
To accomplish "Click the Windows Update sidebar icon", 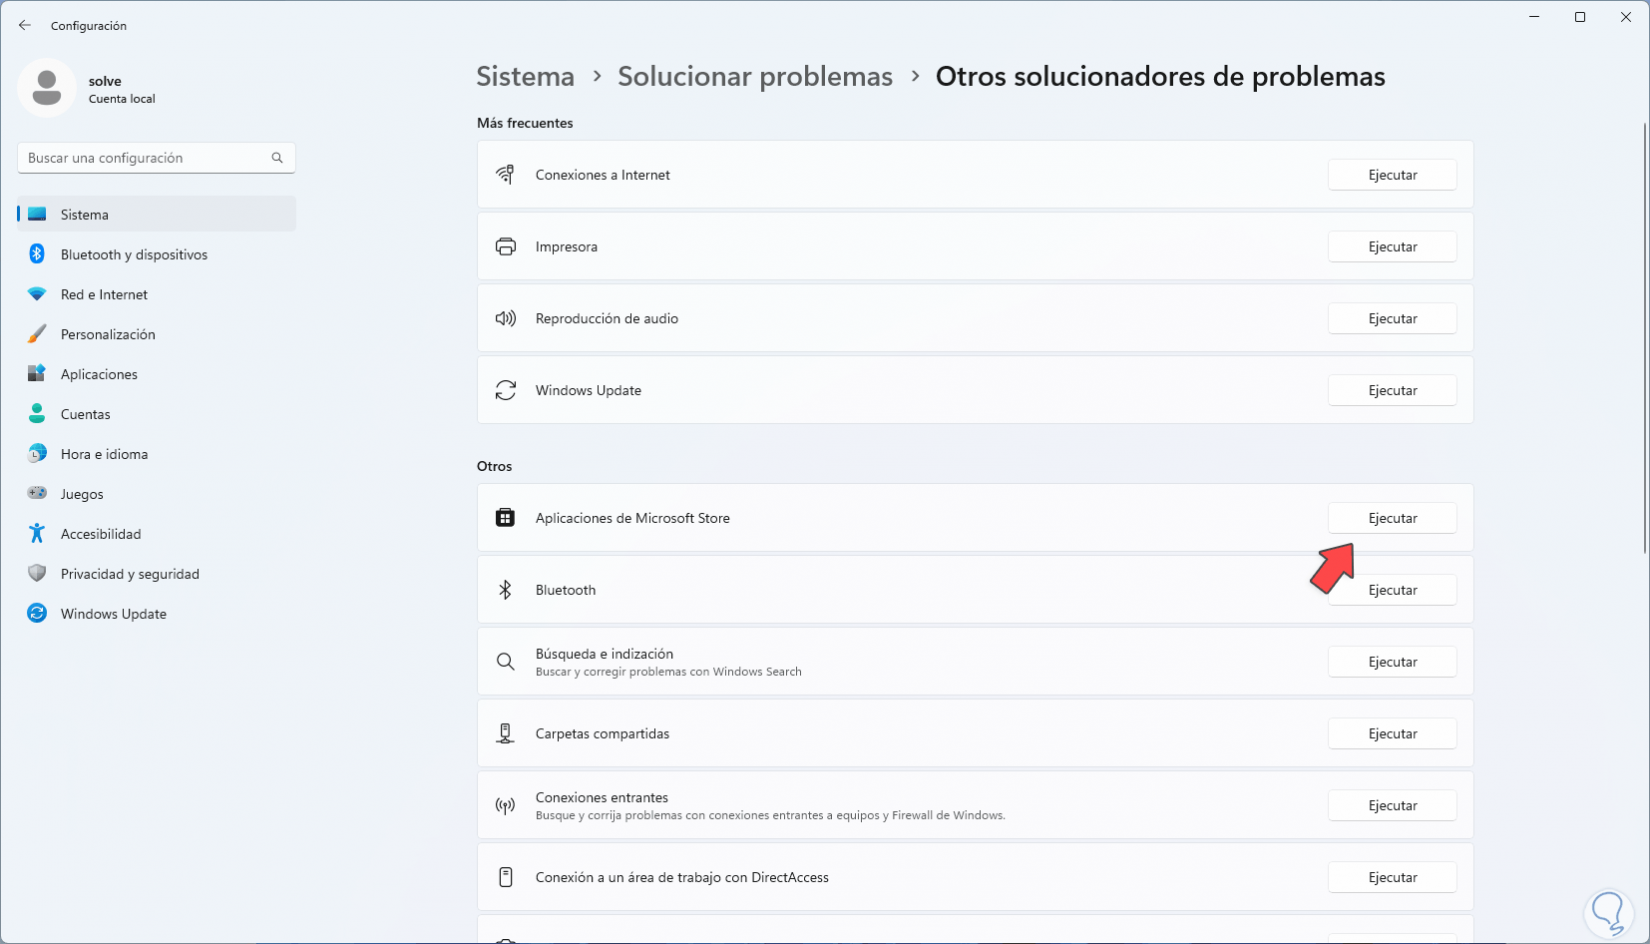I will tap(37, 614).
